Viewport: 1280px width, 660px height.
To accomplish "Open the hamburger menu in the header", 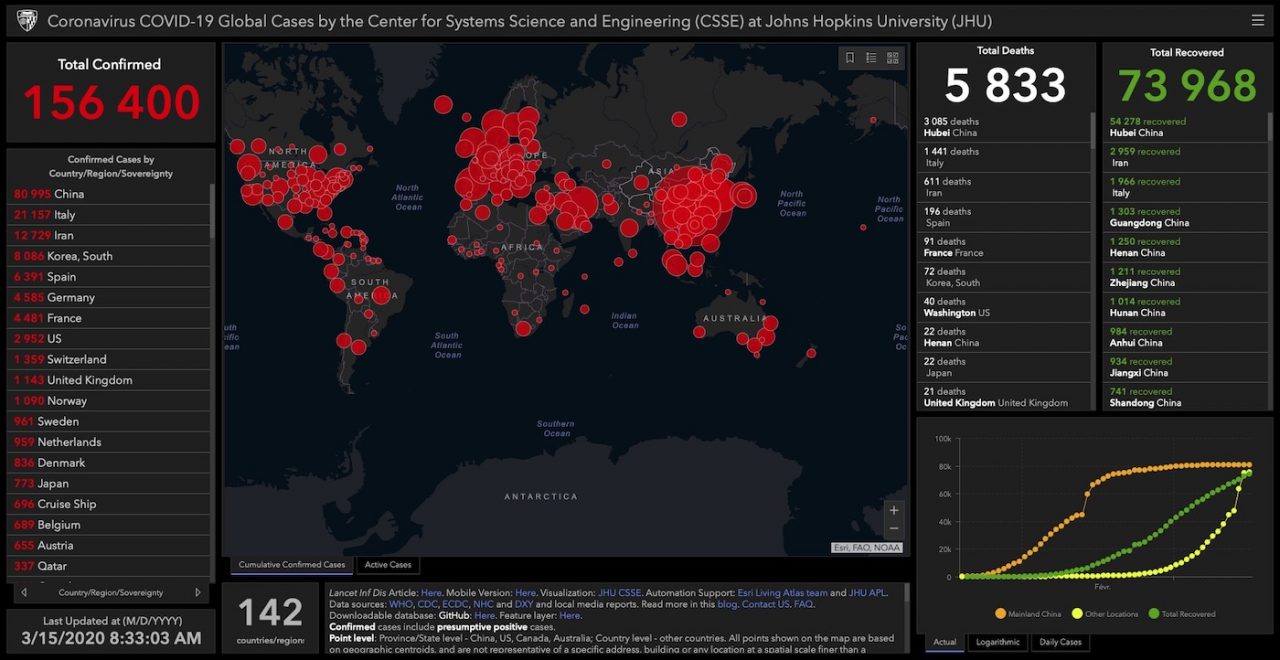I will tap(1257, 20).
